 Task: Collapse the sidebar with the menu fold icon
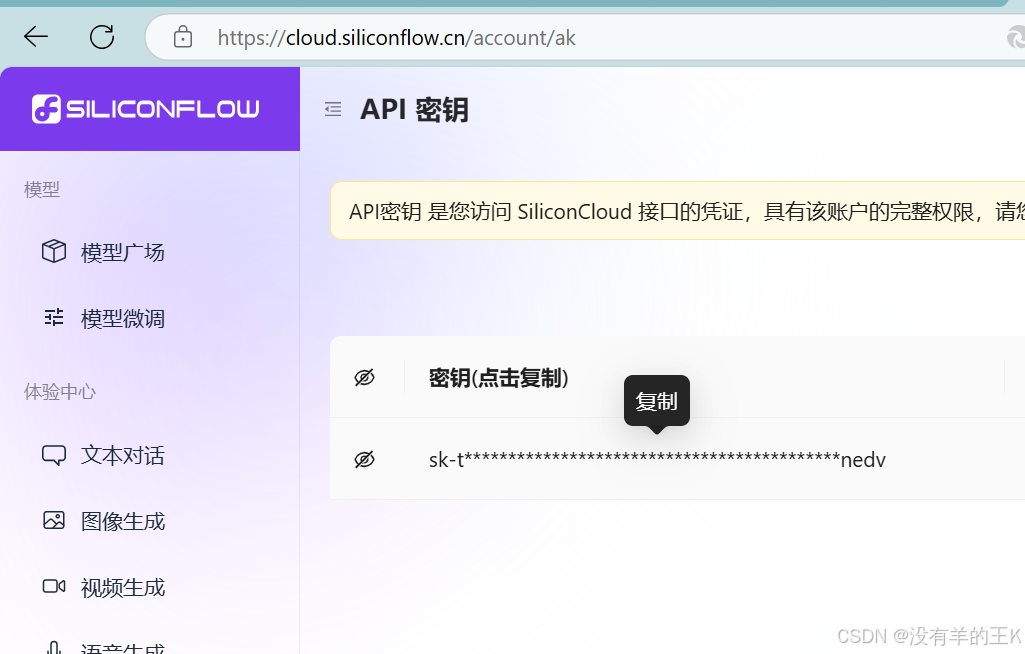point(333,109)
